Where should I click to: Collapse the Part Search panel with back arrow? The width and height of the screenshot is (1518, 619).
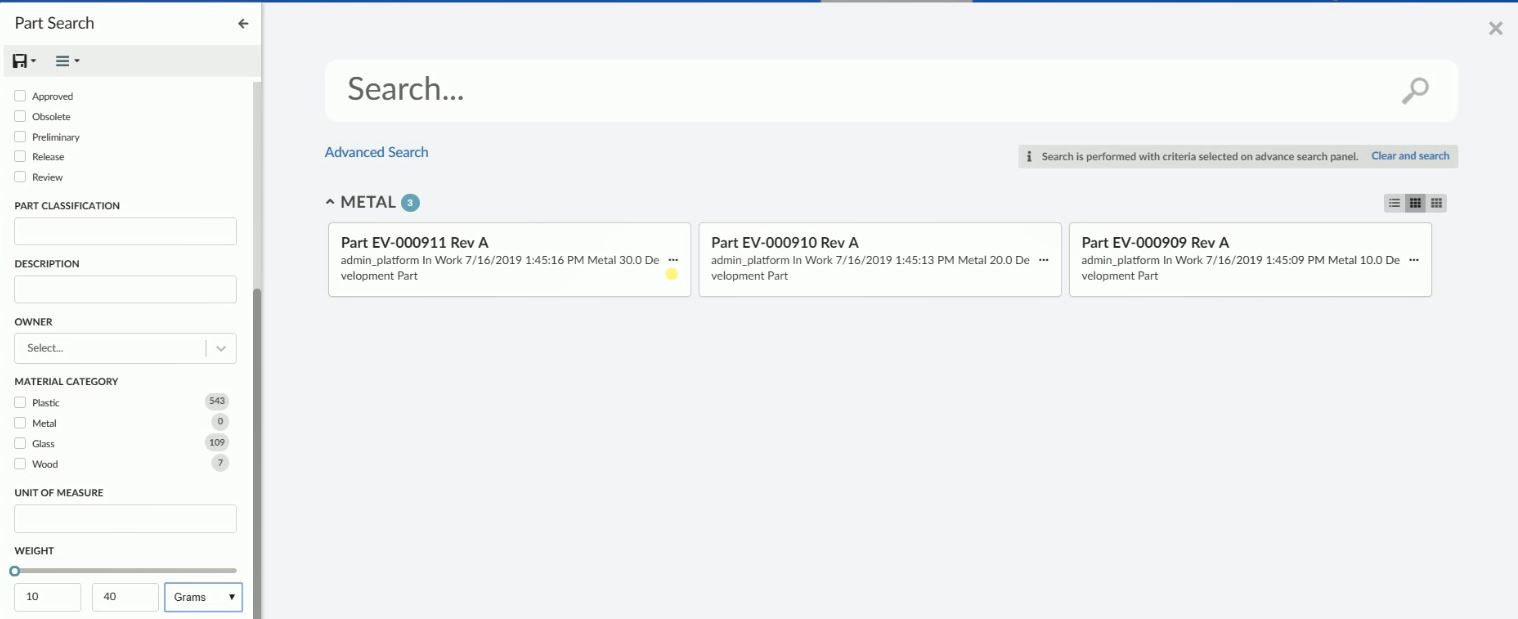[x=243, y=23]
